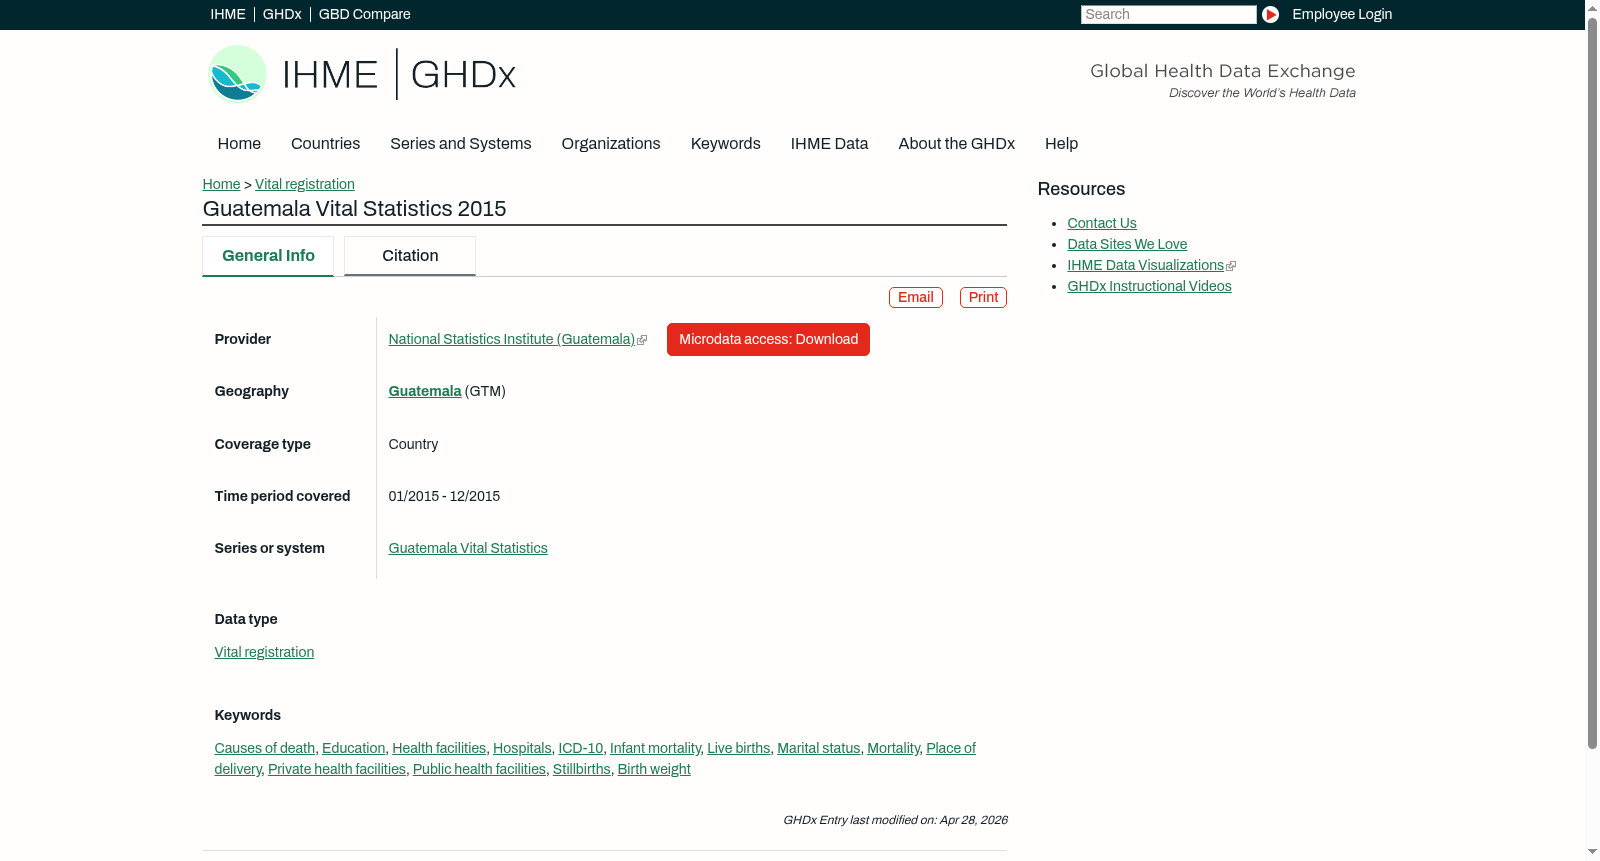The width and height of the screenshot is (1600, 861).
Task: Open Public health facilities keyword link
Action: tap(479, 769)
